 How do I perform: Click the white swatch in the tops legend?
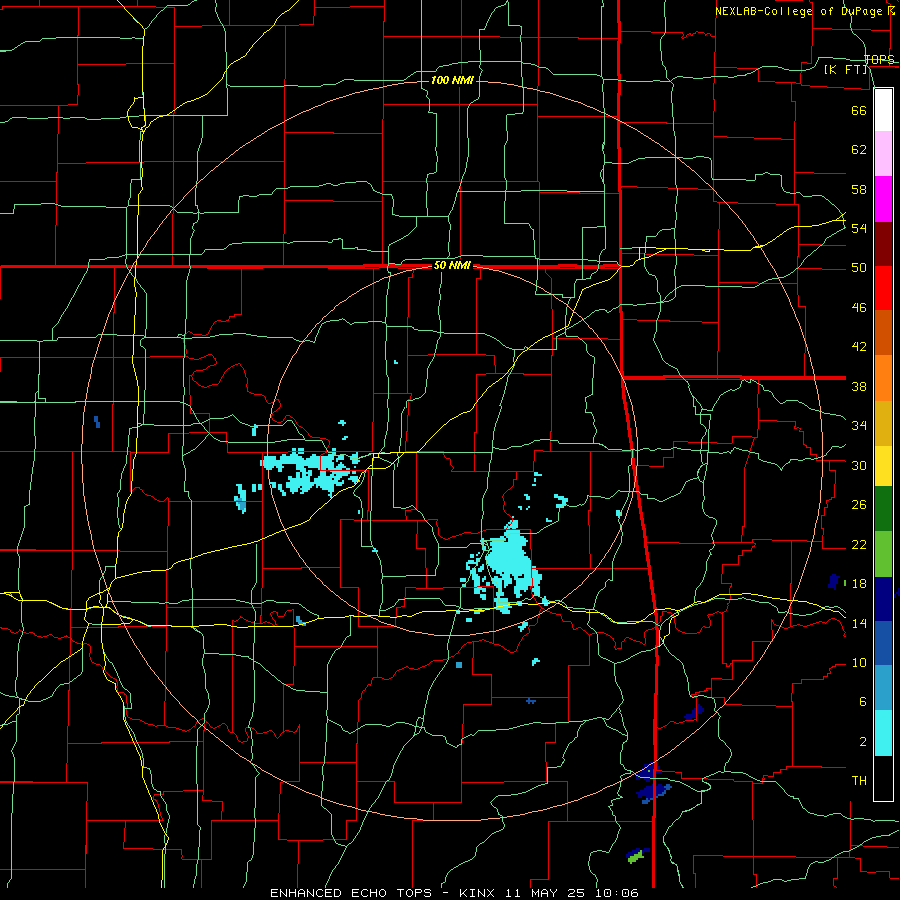tap(883, 110)
